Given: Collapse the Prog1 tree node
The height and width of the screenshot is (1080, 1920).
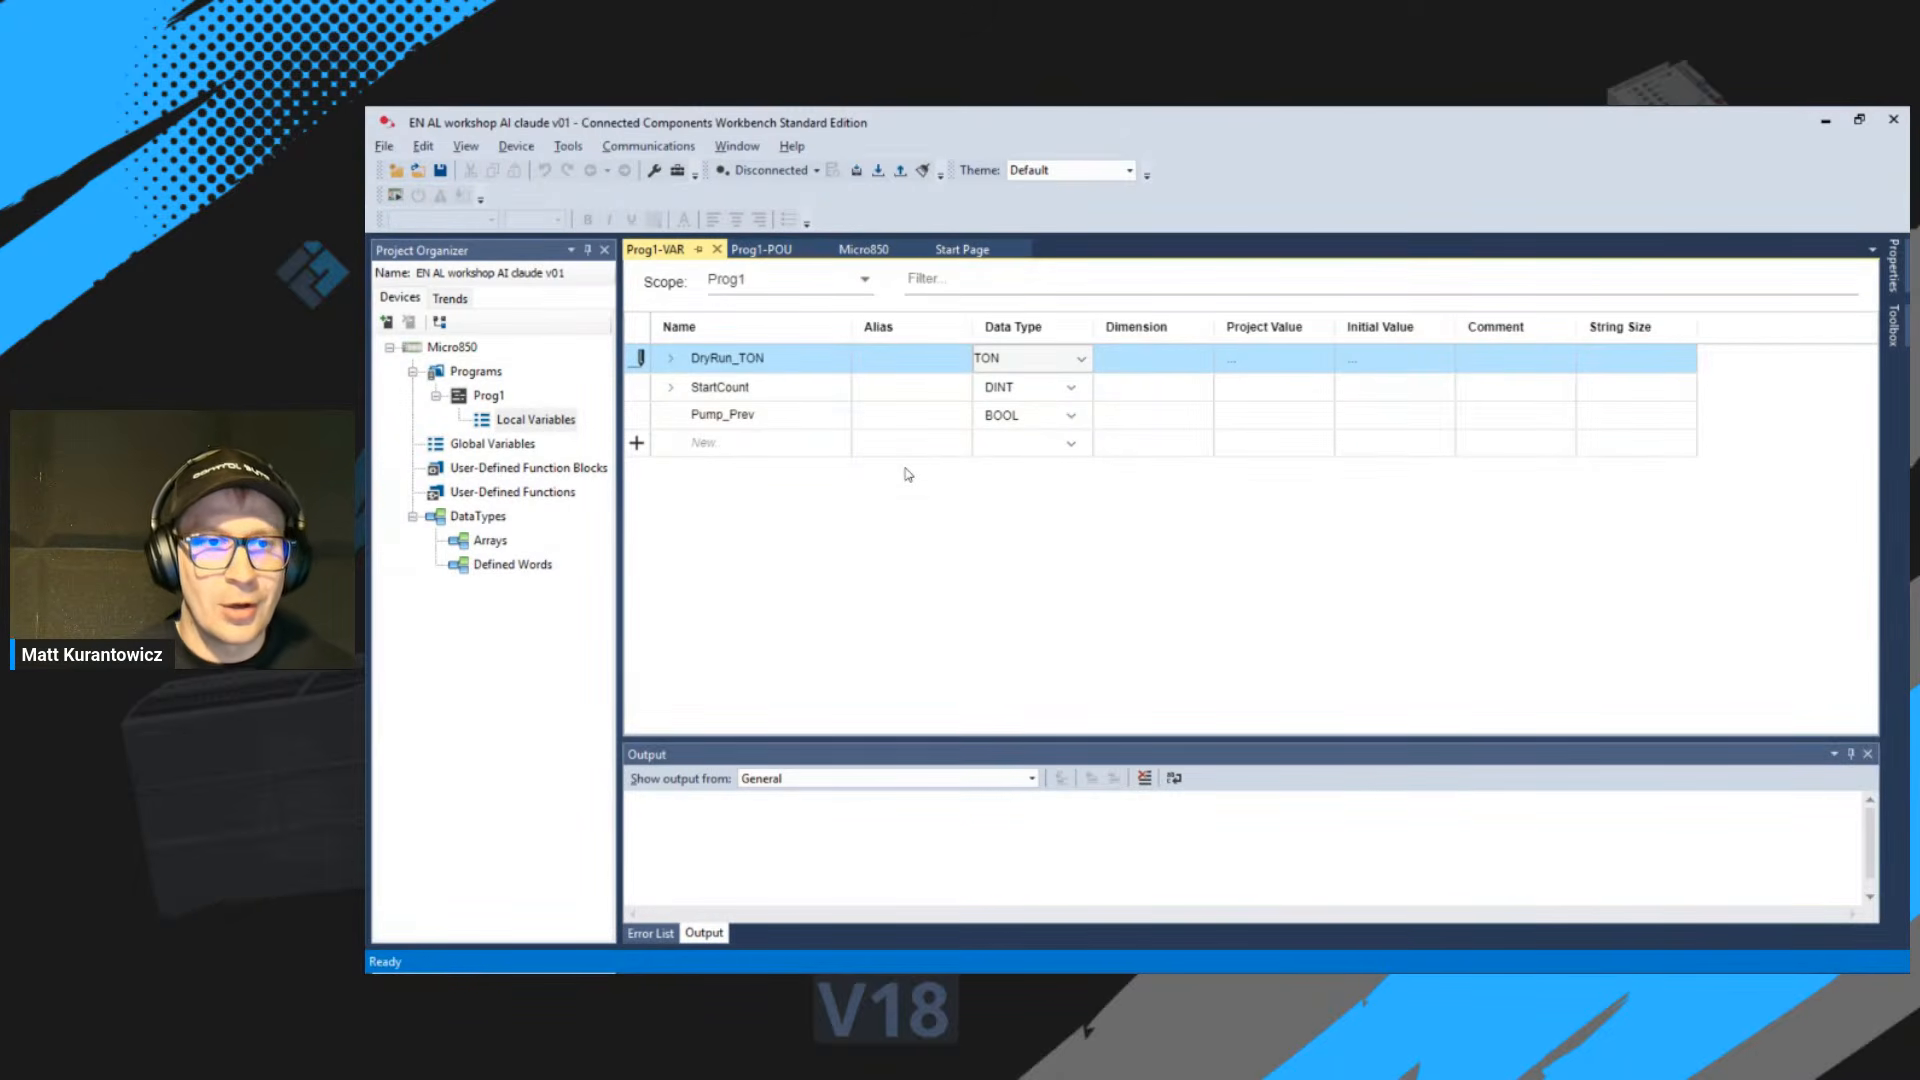Looking at the screenshot, I should 436,396.
